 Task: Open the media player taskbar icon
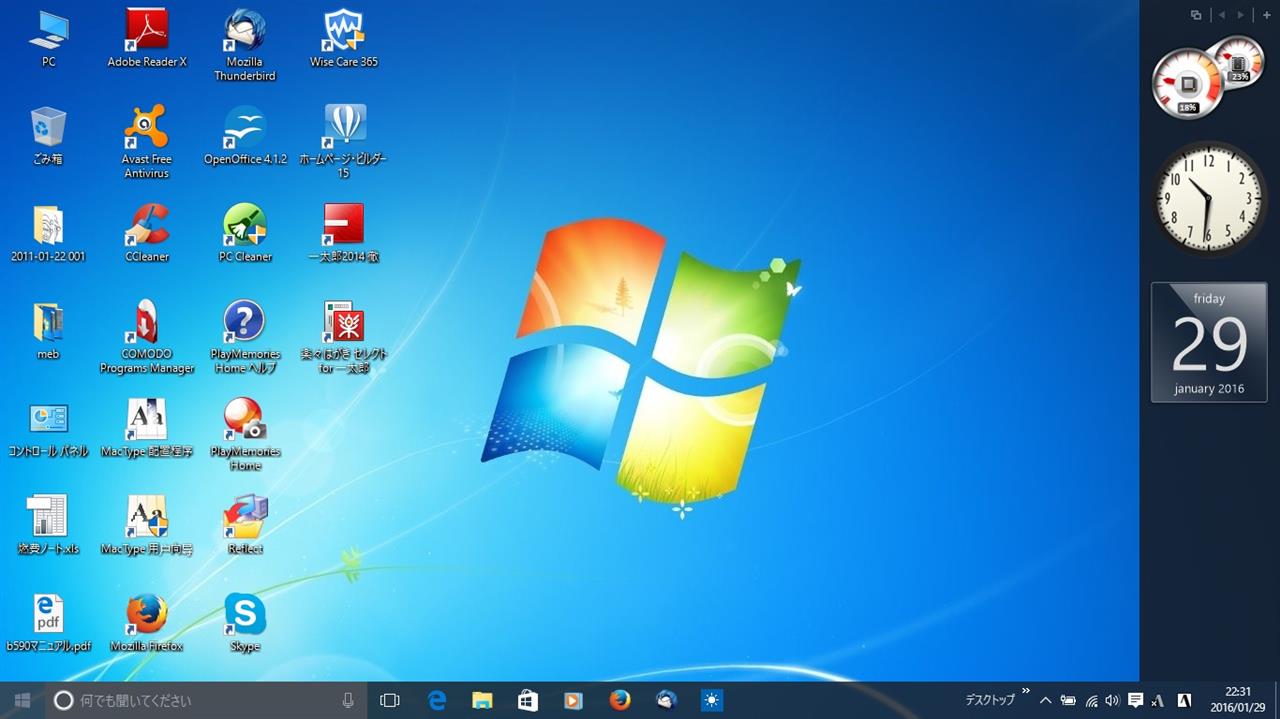[x=574, y=701]
